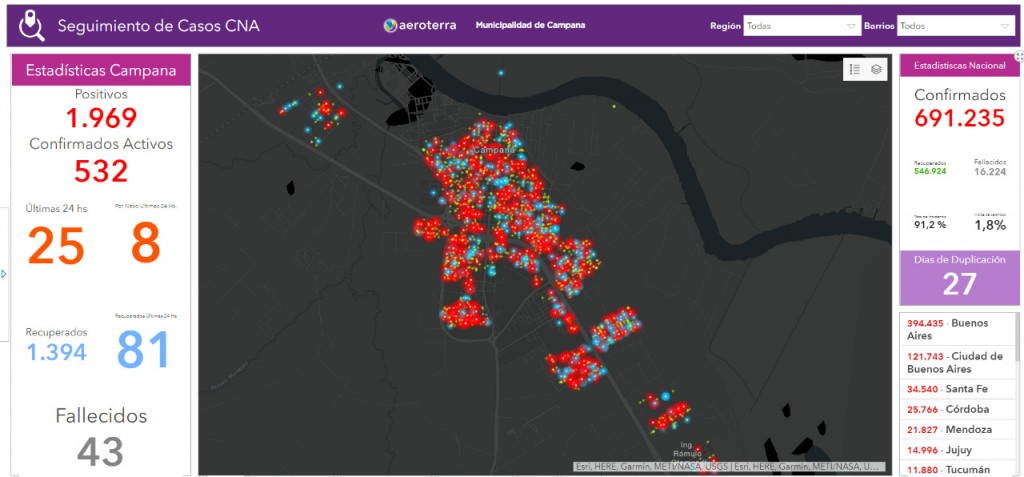
Task: Open the map legend list icon
Action: (x=855, y=69)
